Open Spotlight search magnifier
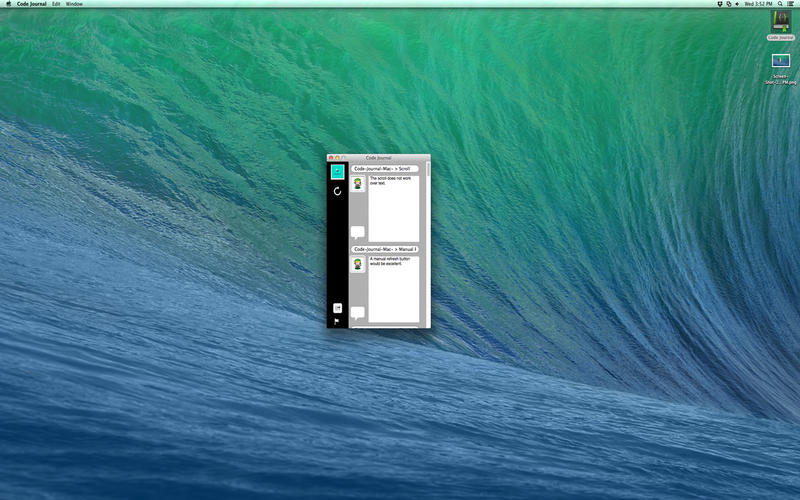Viewport: 800px width, 500px height. pyautogui.click(x=780, y=4)
